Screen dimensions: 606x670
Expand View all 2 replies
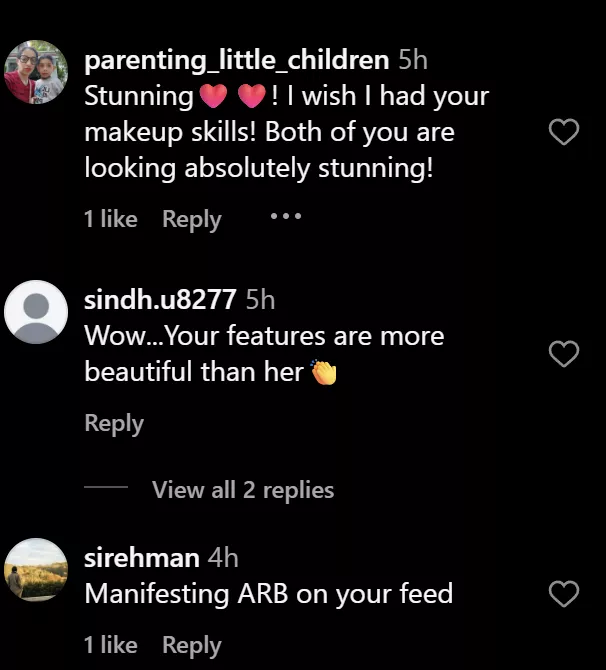coord(242,490)
